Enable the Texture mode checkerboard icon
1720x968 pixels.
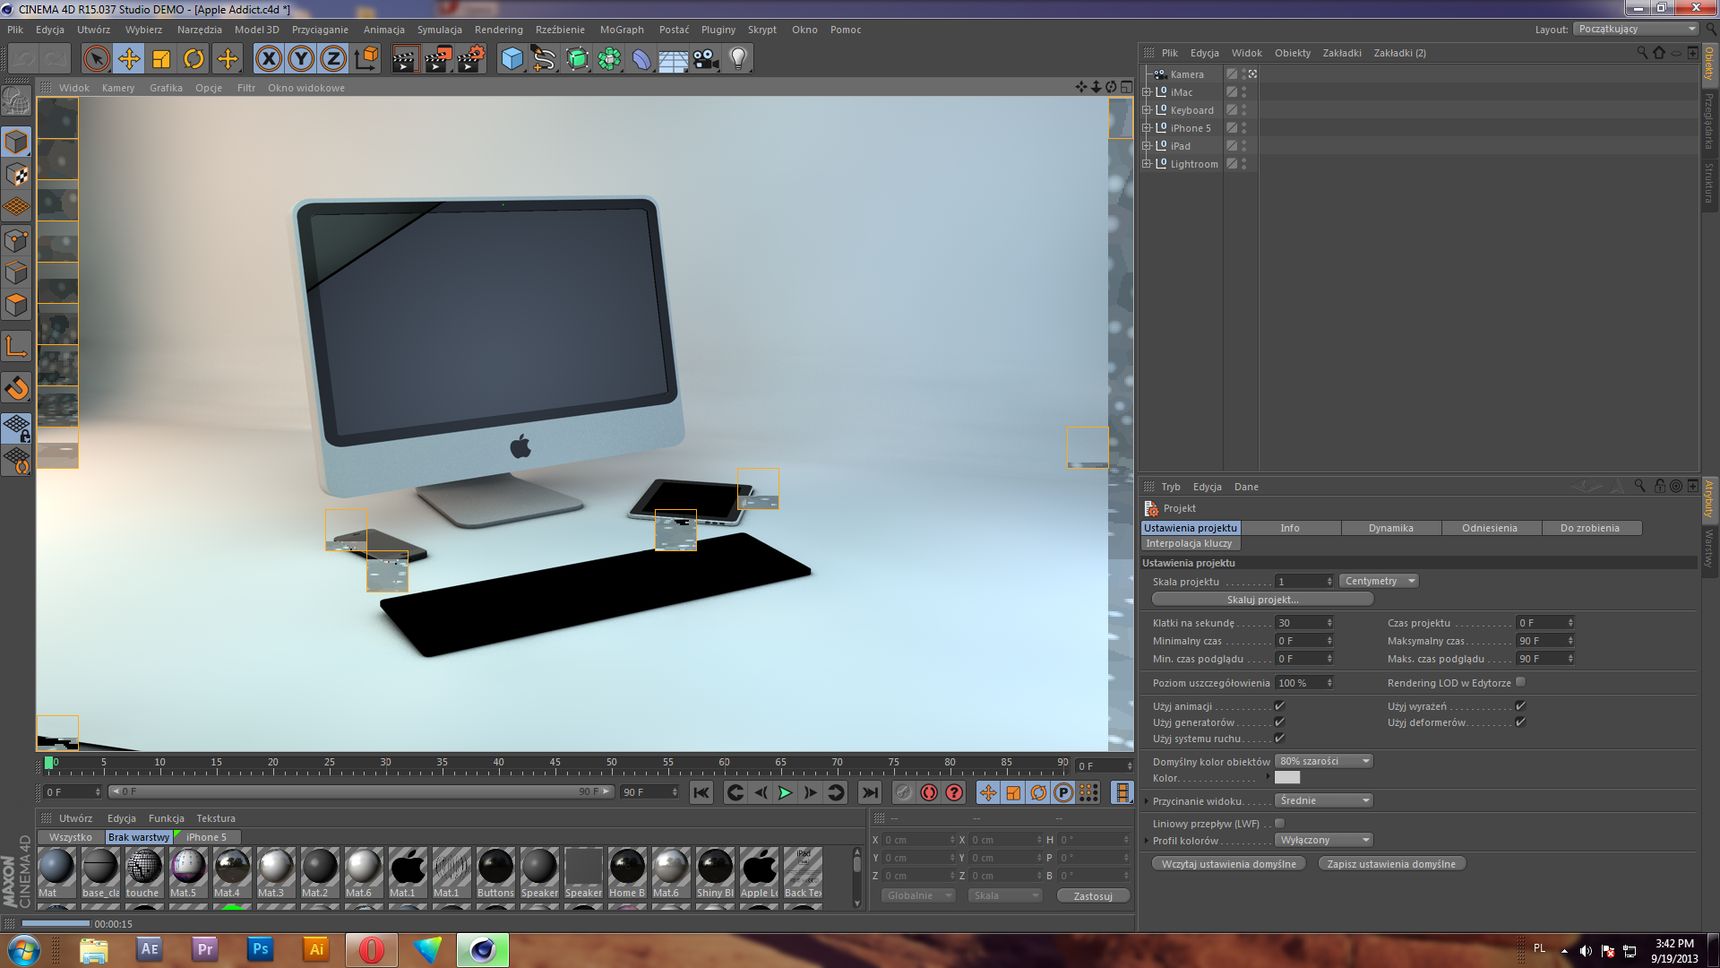pos(16,174)
